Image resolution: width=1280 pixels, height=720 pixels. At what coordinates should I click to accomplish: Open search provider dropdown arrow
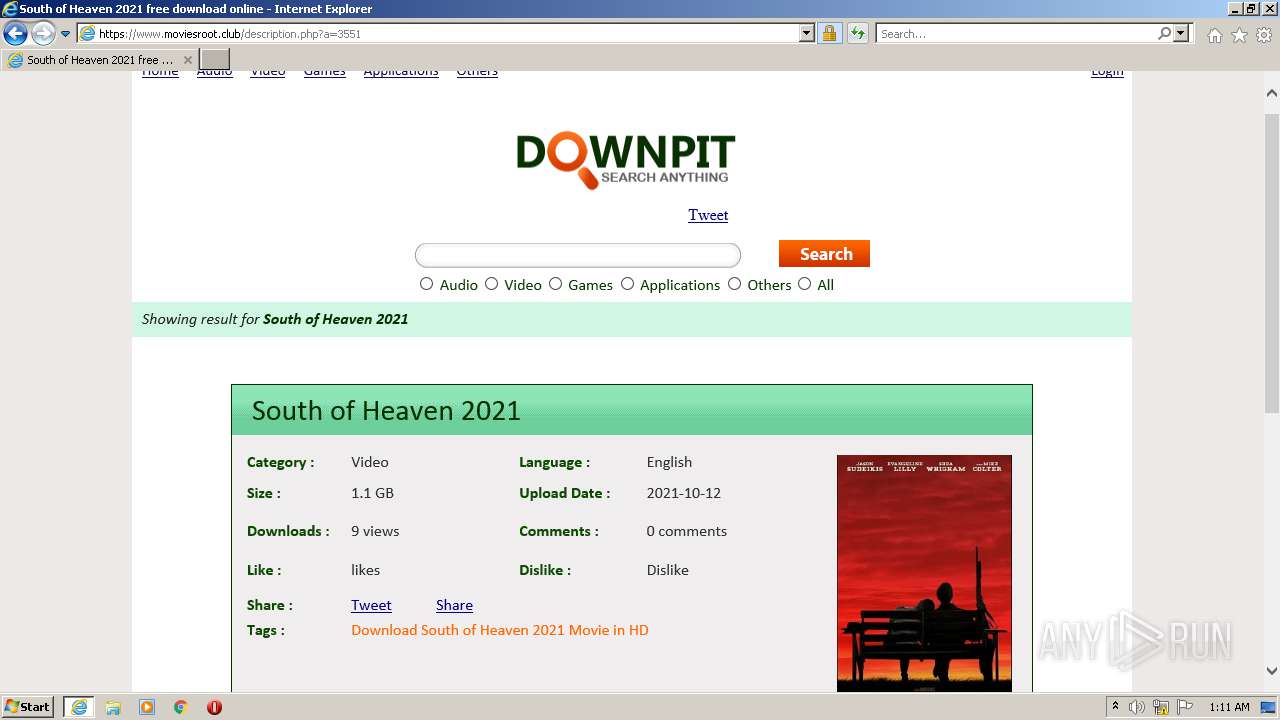1181,33
